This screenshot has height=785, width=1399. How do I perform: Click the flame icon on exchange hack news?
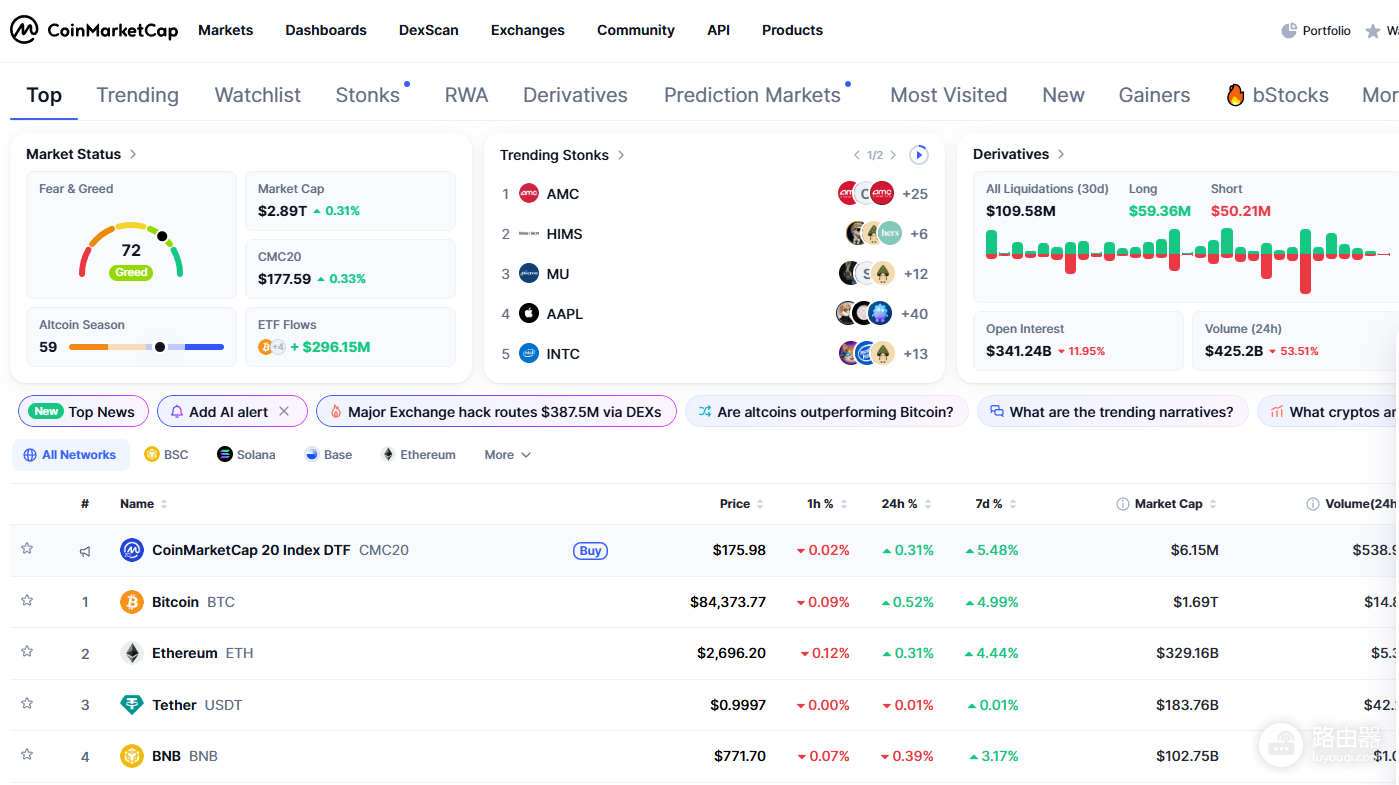[336, 412]
